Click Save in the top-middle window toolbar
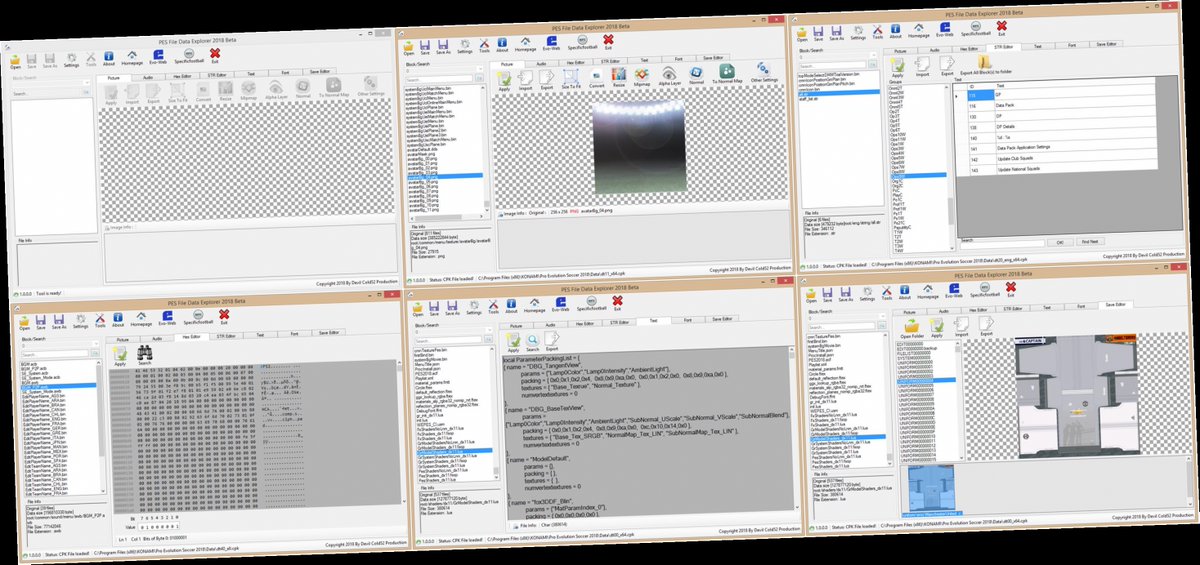The image size is (1200, 565). coord(426,47)
